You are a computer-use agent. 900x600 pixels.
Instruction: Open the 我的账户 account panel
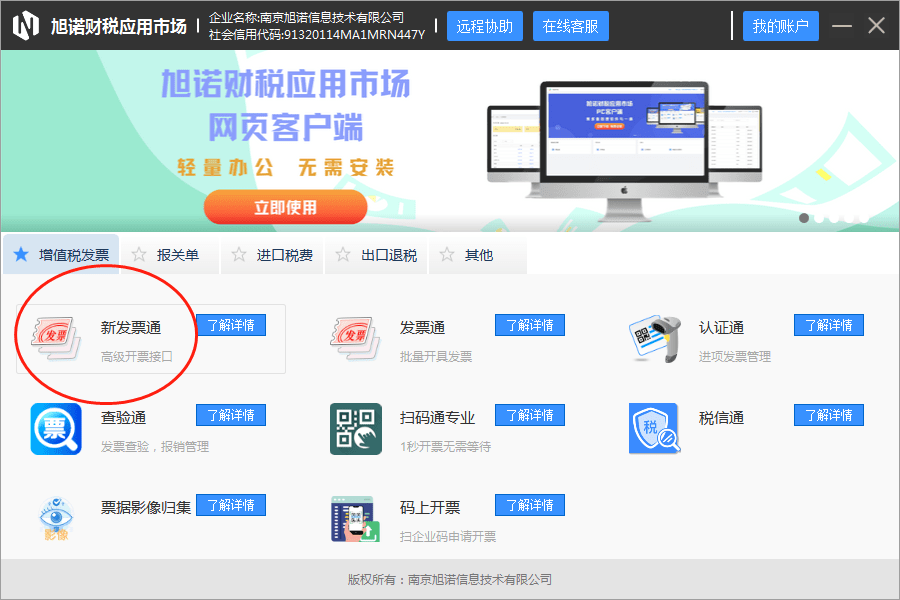click(x=780, y=25)
